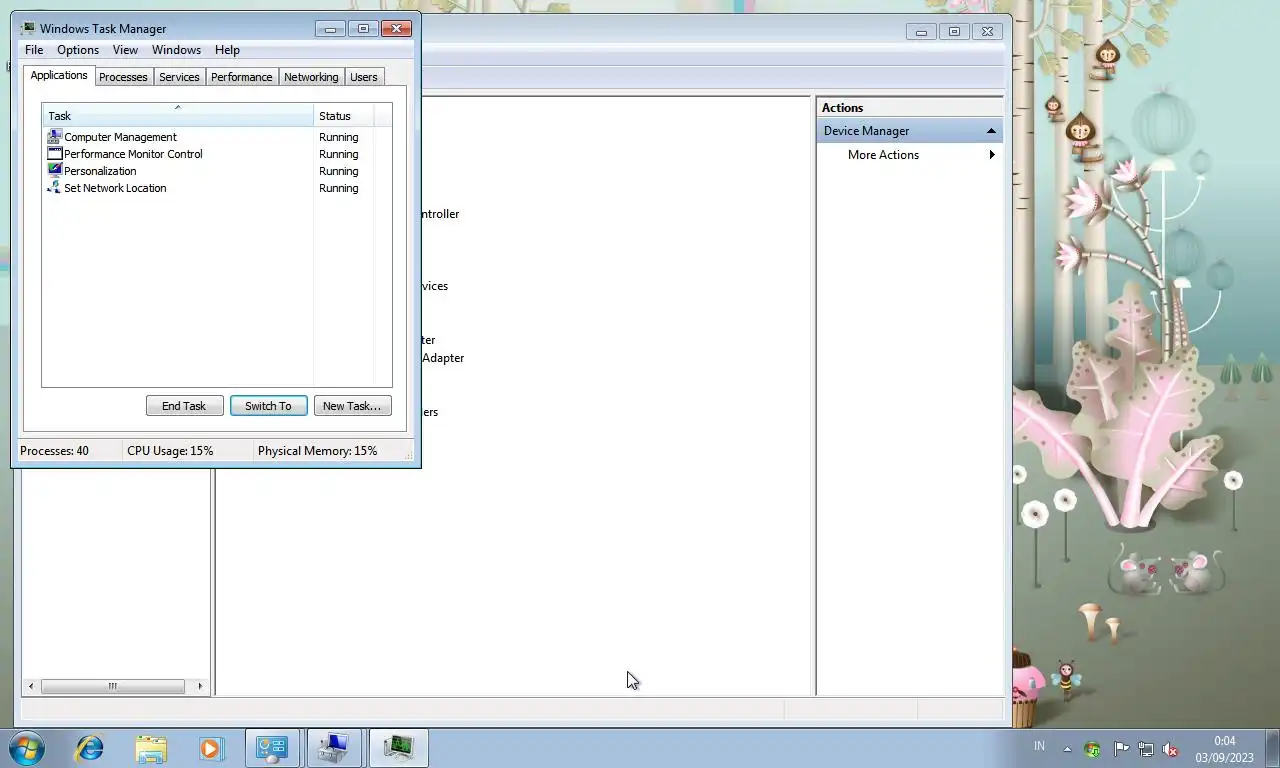Show hidden tray icons arrow
Image resolution: width=1280 pixels, height=768 pixels.
1067,749
